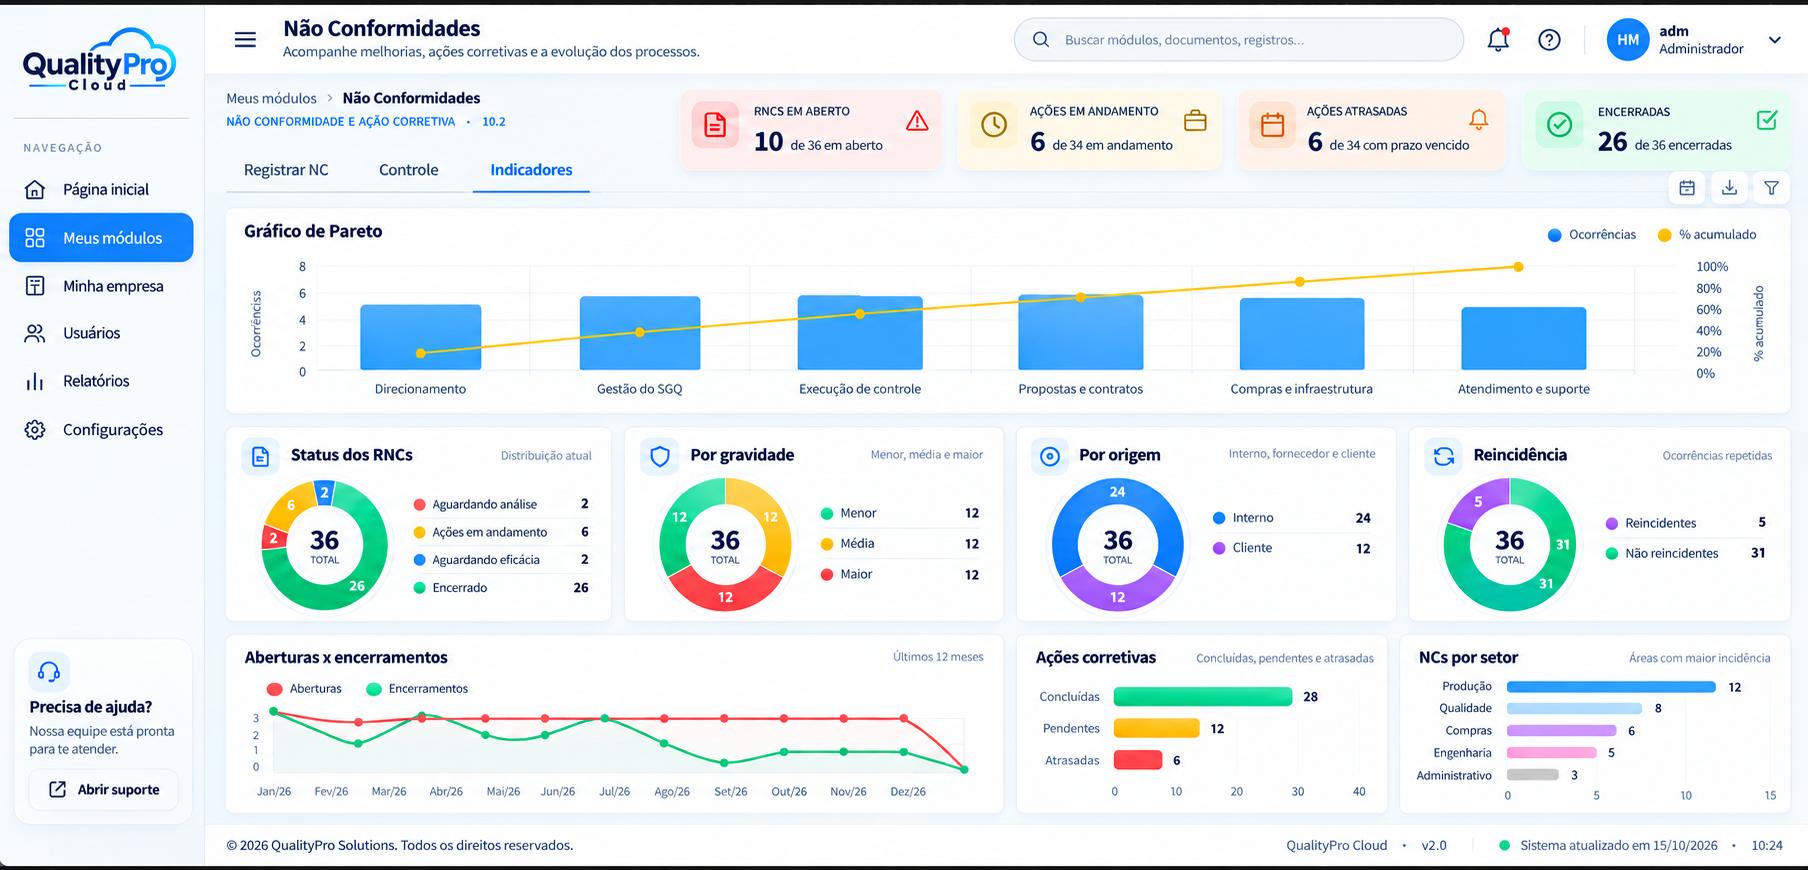Click the orange bell icon on Ações atrasadas
Viewport: 1808px width, 870px height.
(x=1479, y=120)
